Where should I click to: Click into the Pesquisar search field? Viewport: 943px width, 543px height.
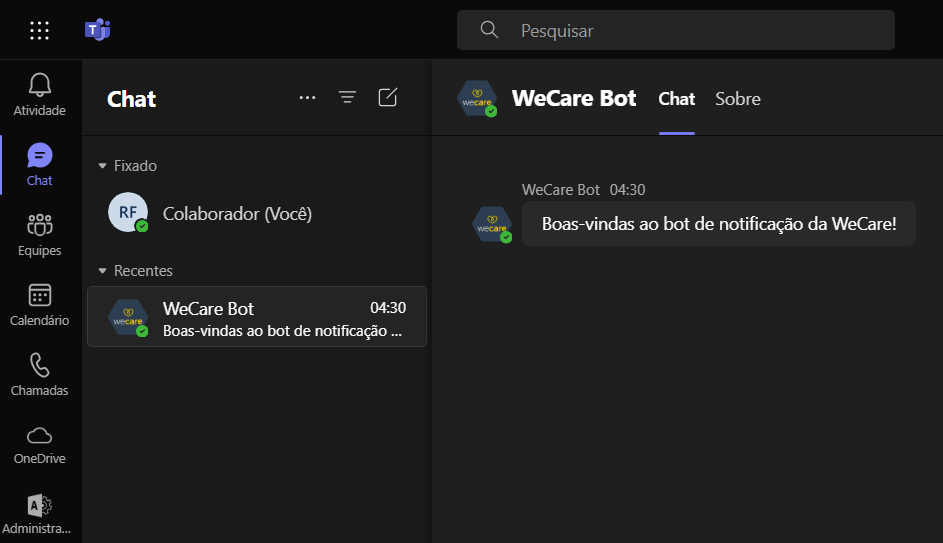[x=675, y=30]
